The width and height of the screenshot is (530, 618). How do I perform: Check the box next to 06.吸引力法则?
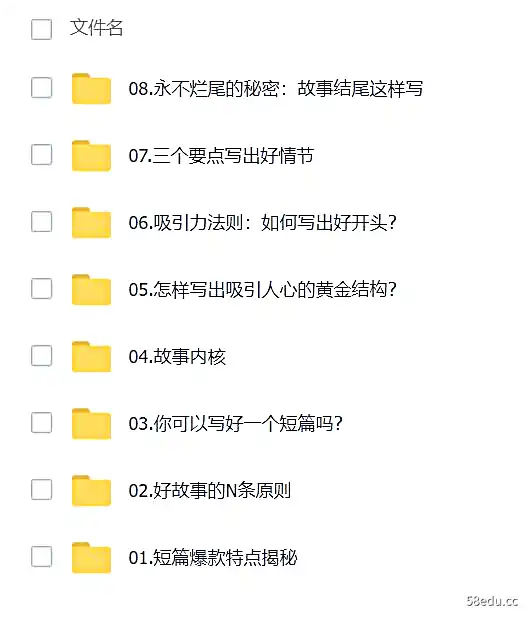point(41,222)
